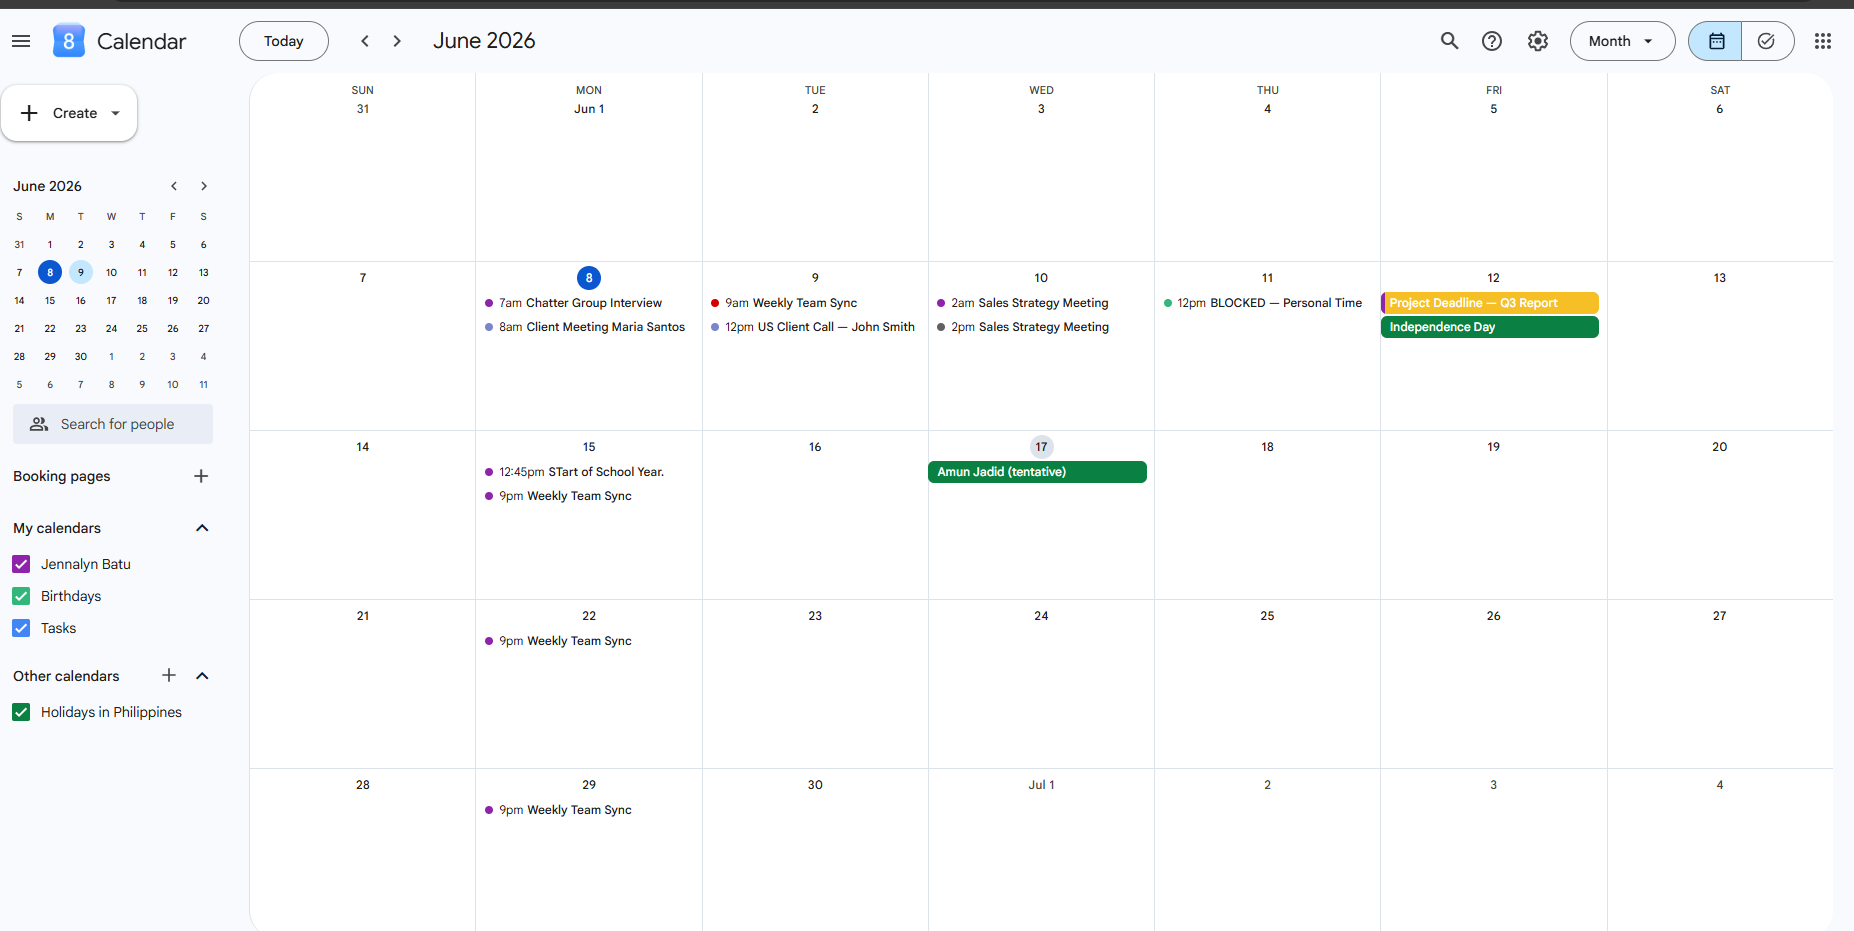The height and width of the screenshot is (931, 1854).
Task: Disable Holidays in Philippines calendar
Action: click(x=21, y=712)
